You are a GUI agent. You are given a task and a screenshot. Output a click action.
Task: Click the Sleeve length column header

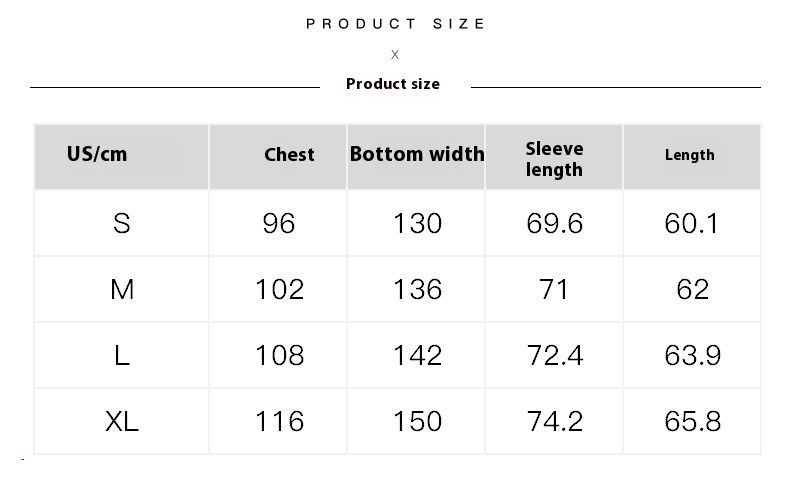pyautogui.click(x=554, y=159)
